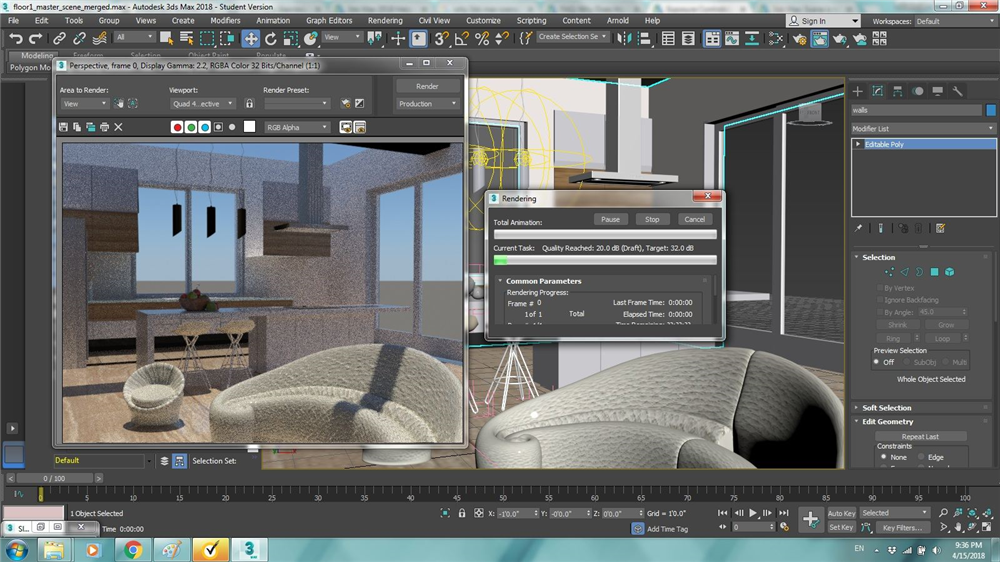Screen dimensions: 1000x562
Task: Open the Graph Editors menu
Action: (x=329, y=20)
